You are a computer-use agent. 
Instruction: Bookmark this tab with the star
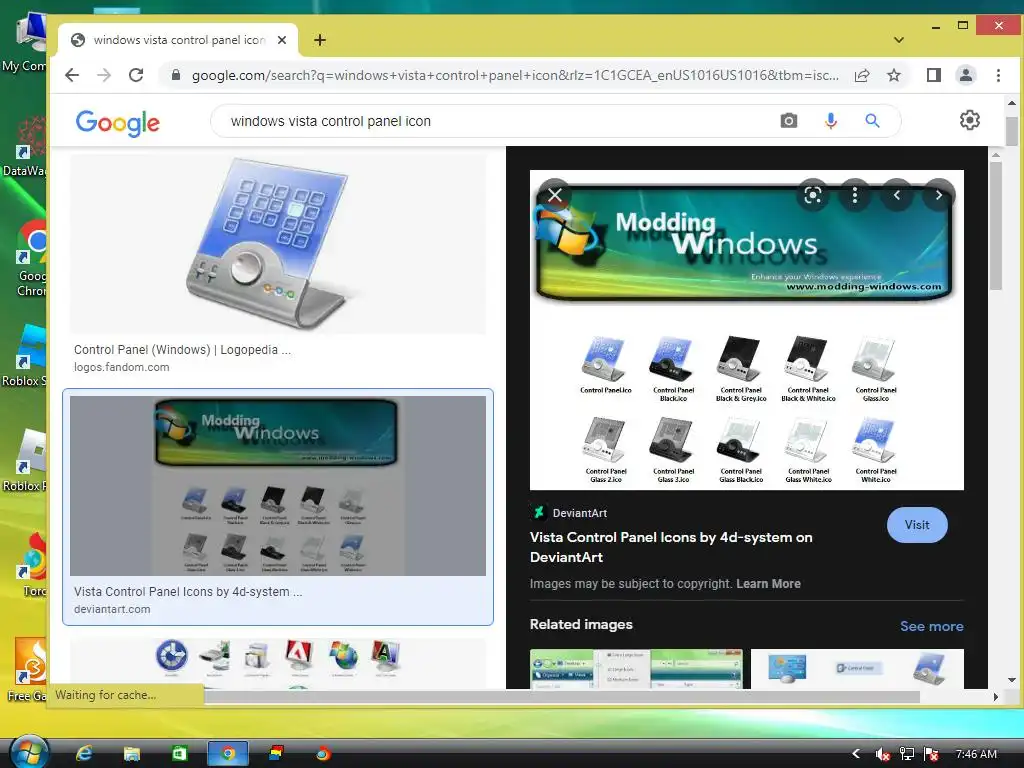click(x=894, y=75)
